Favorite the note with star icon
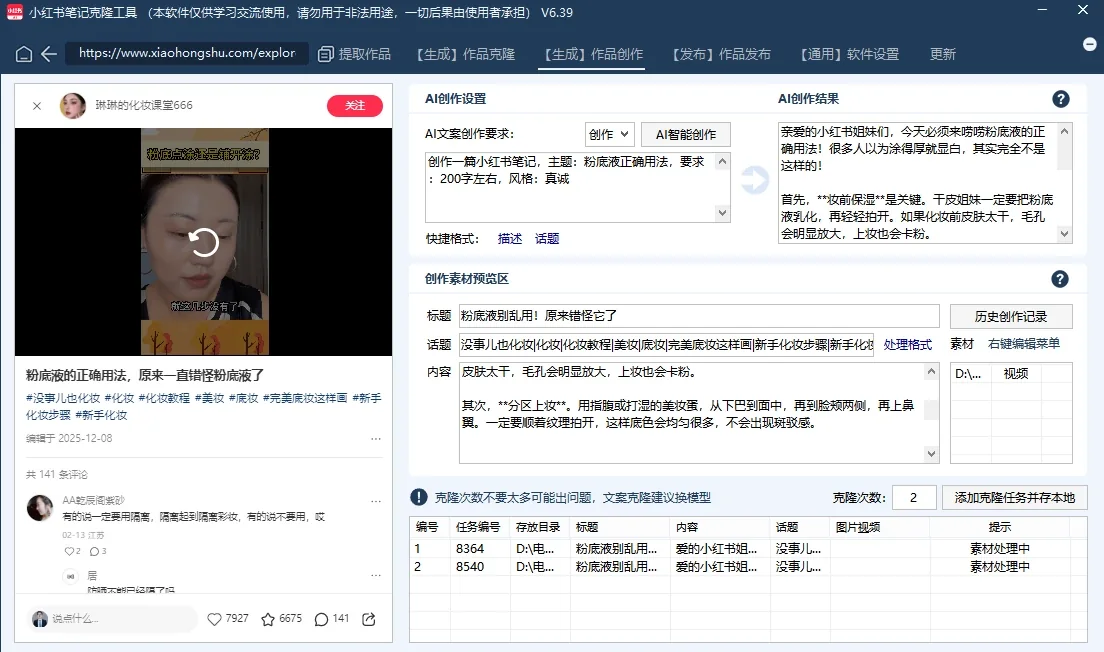Image resolution: width=1104 pixels, height=652 pixels. pos(268,619)
